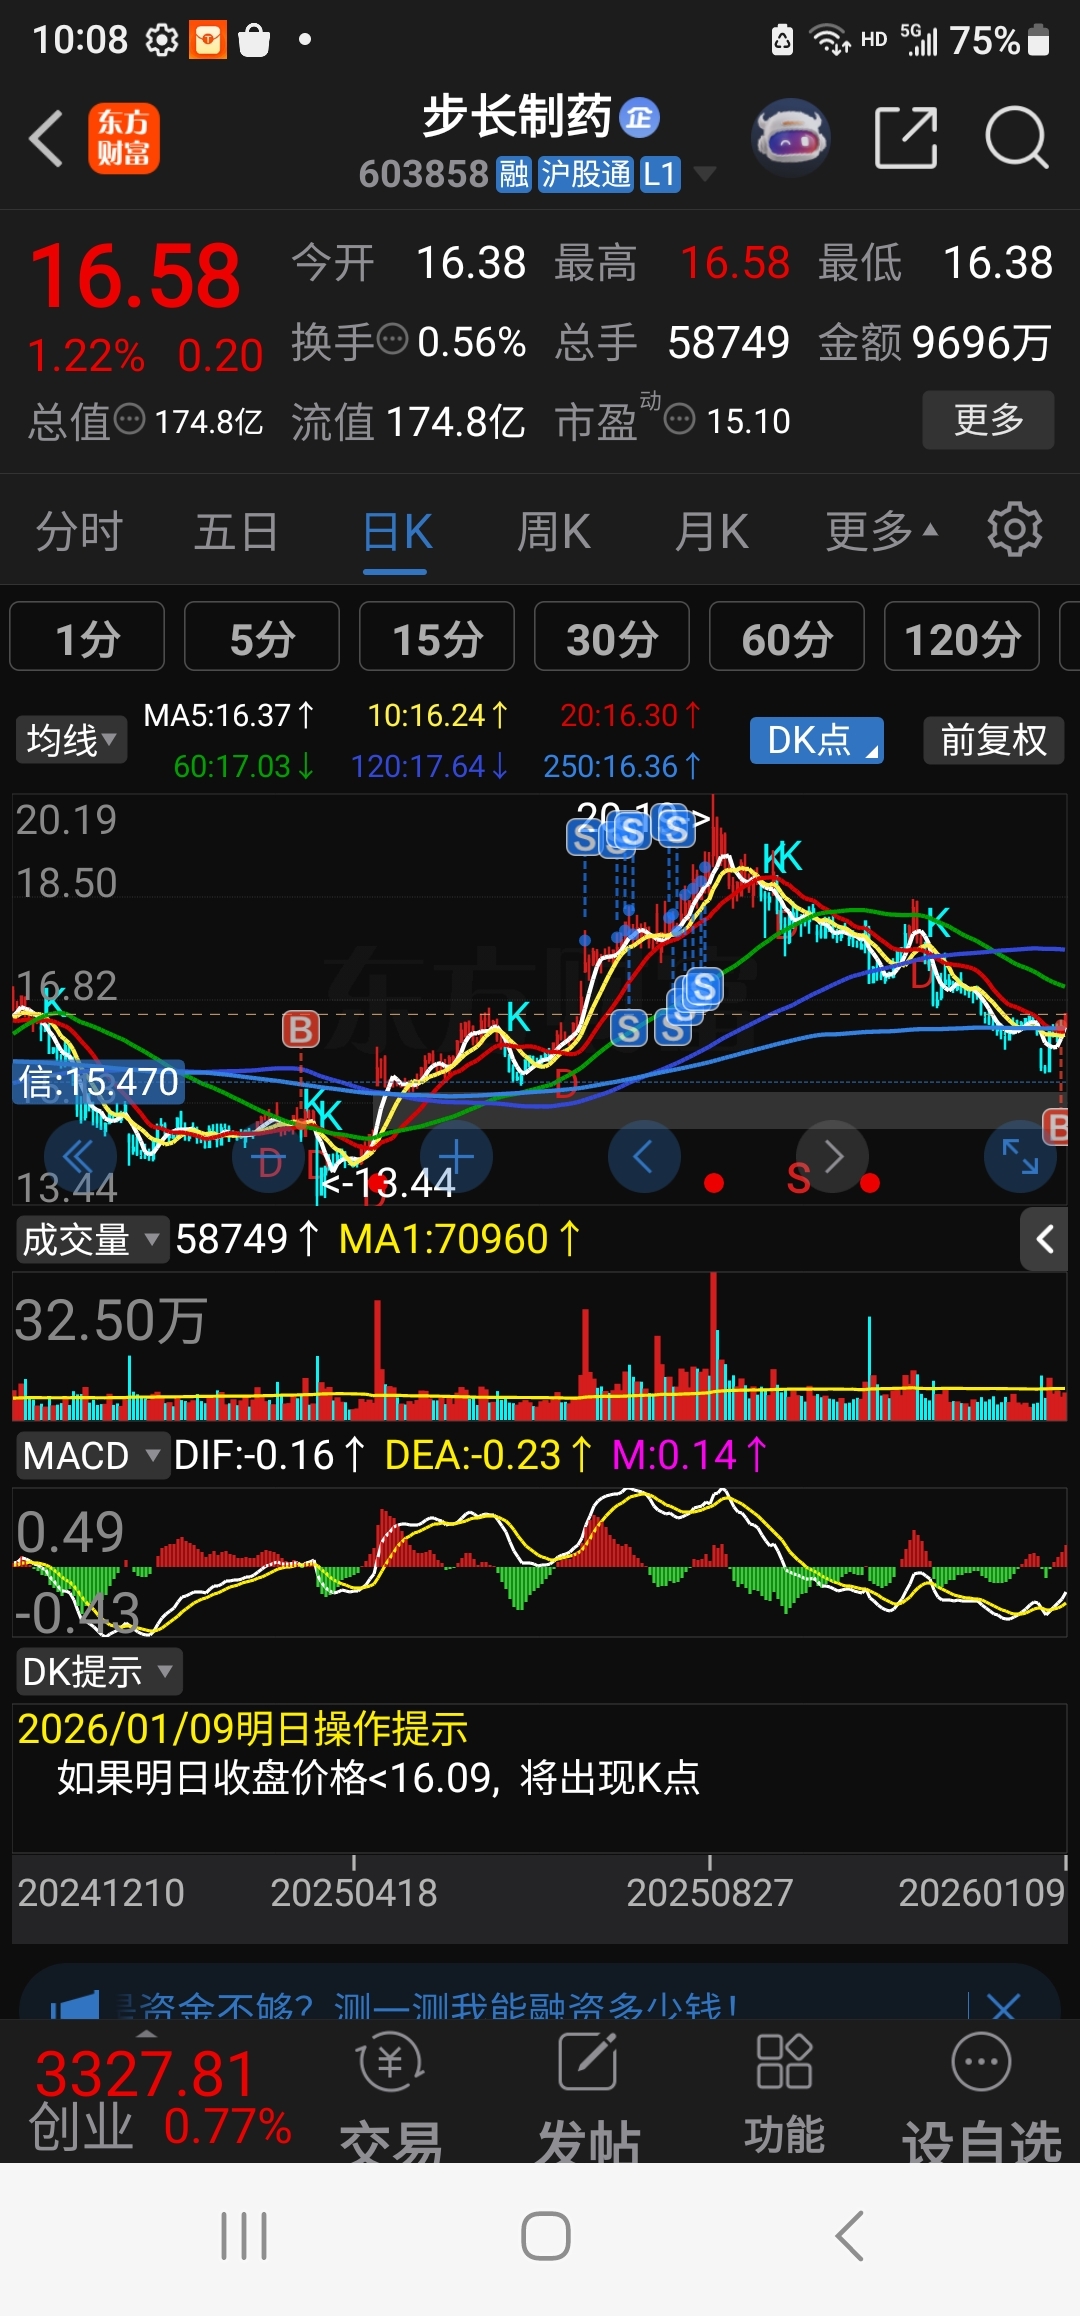Select 30分 period button
The height and width of the screenshot is (2316, 1080).
click(x=612, y=636)
